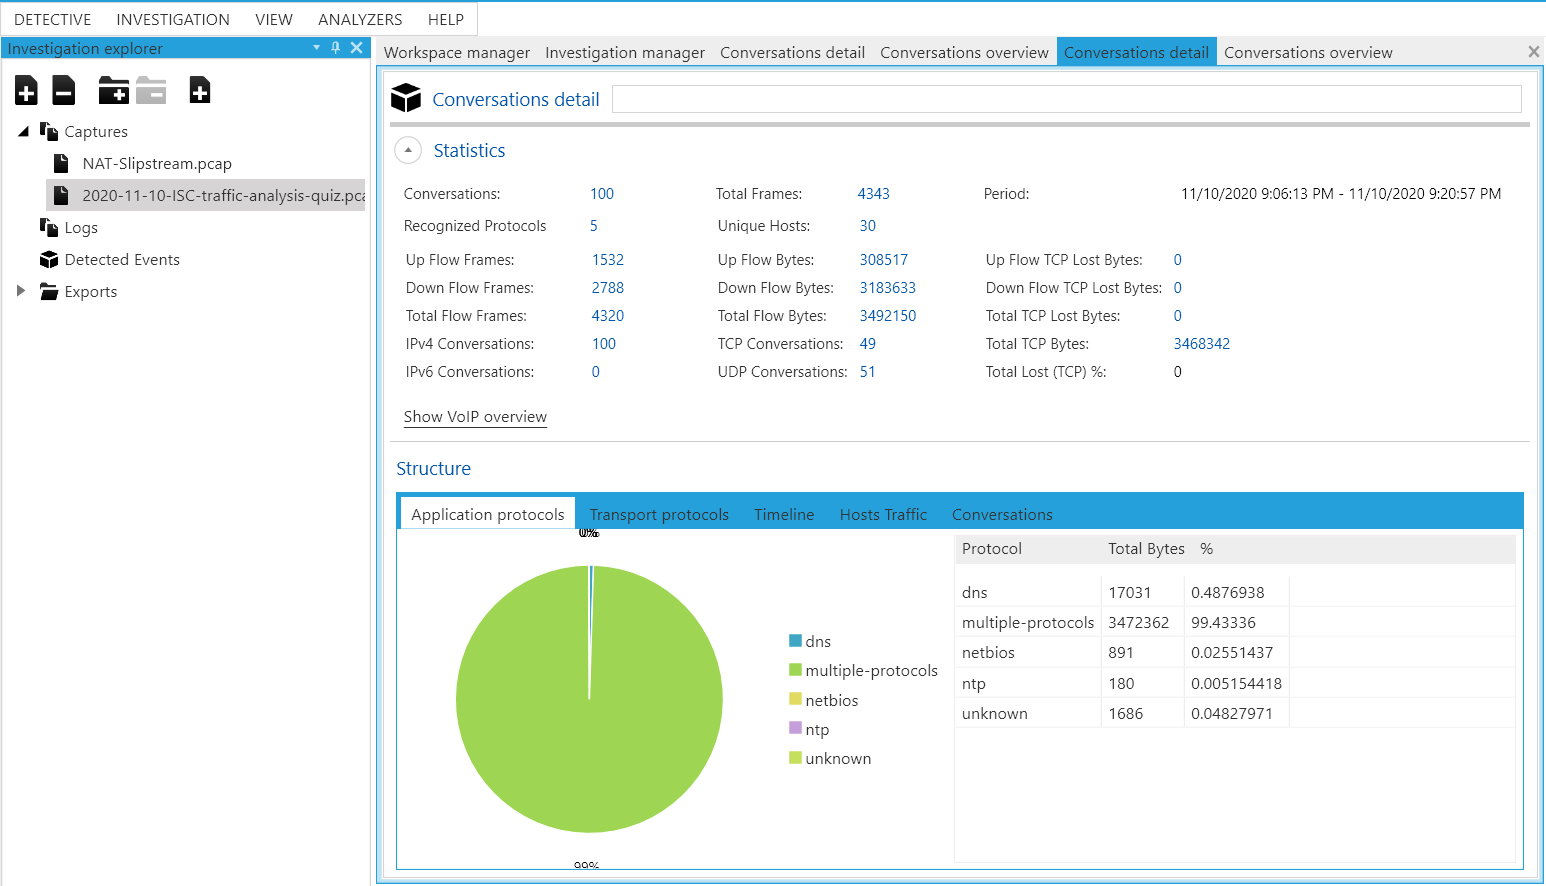Collapse the Statistics section
1546x886 pixels.
(x=408, y=150)
